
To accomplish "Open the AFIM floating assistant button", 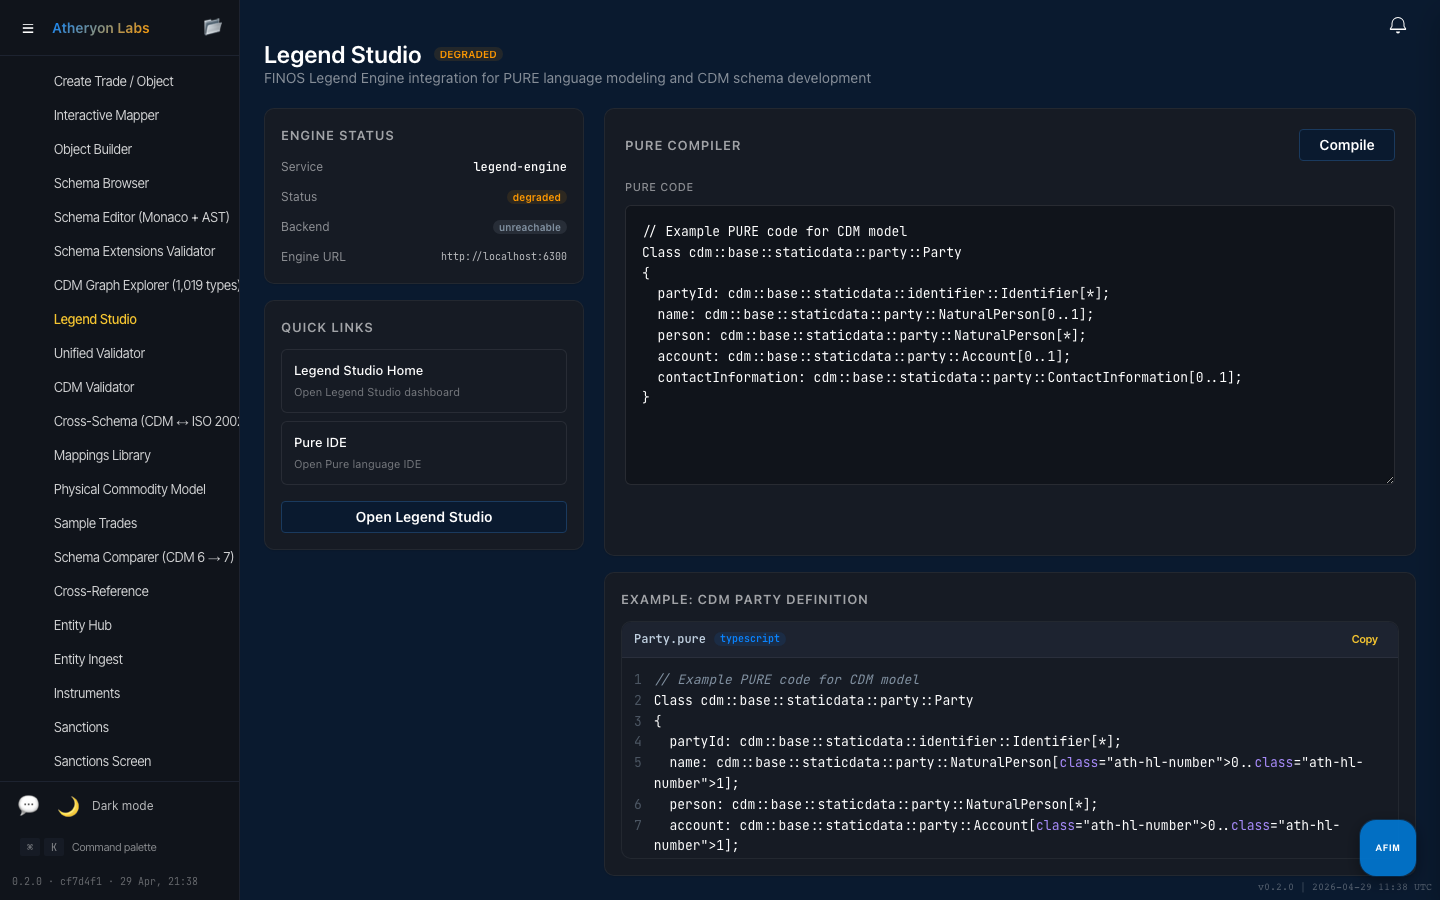I will [1387, 848].
